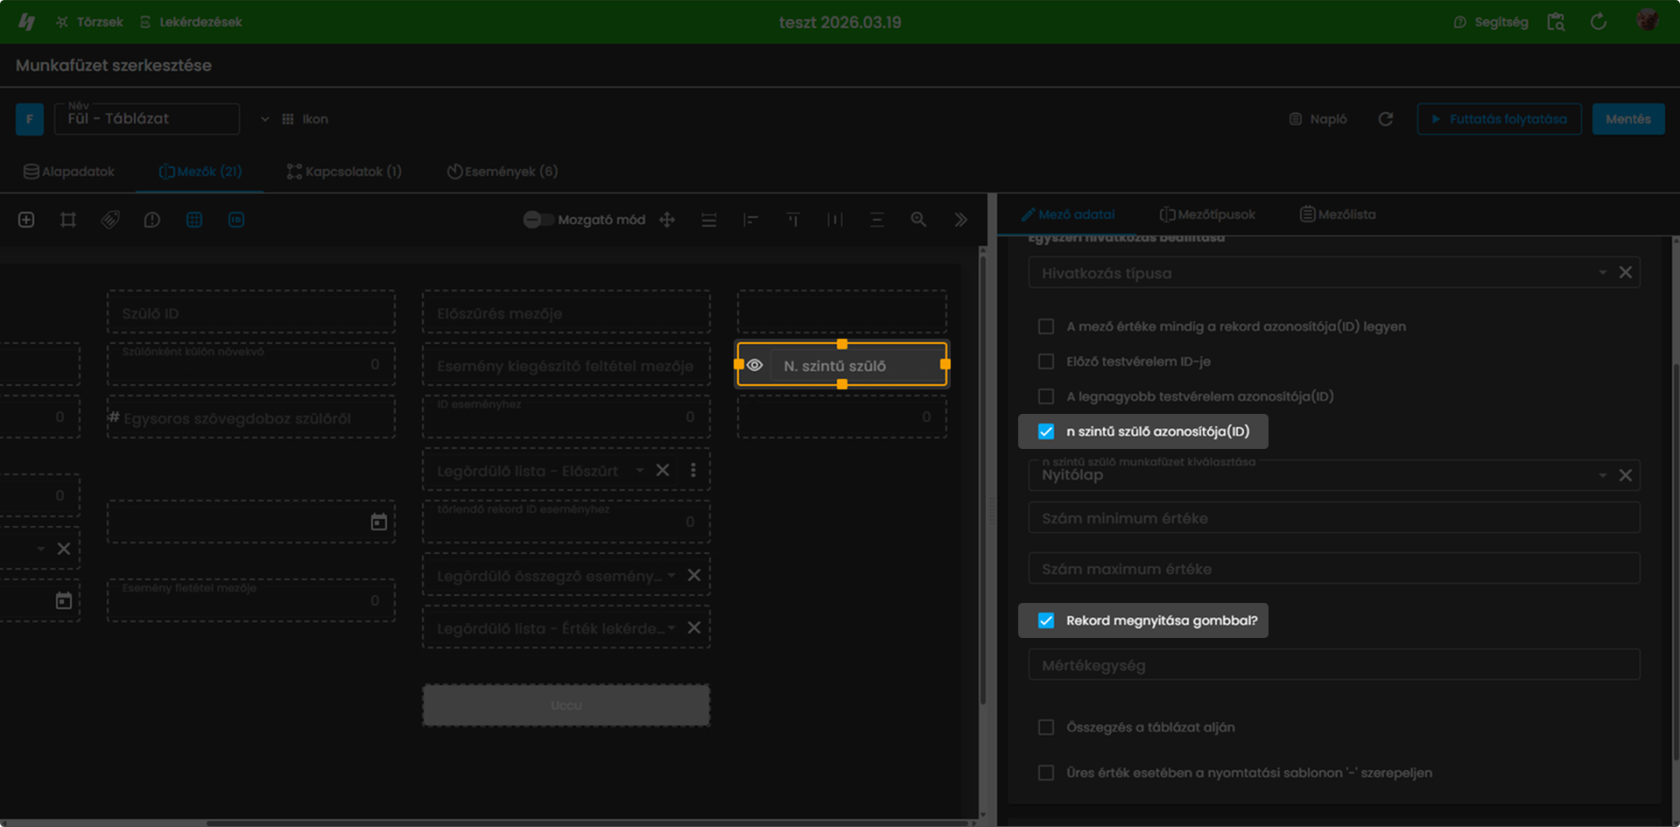Uncheck 'n szintű szülő azonosítója(ID)'
Viewport: 1680px width, 827px height.
1046,431
